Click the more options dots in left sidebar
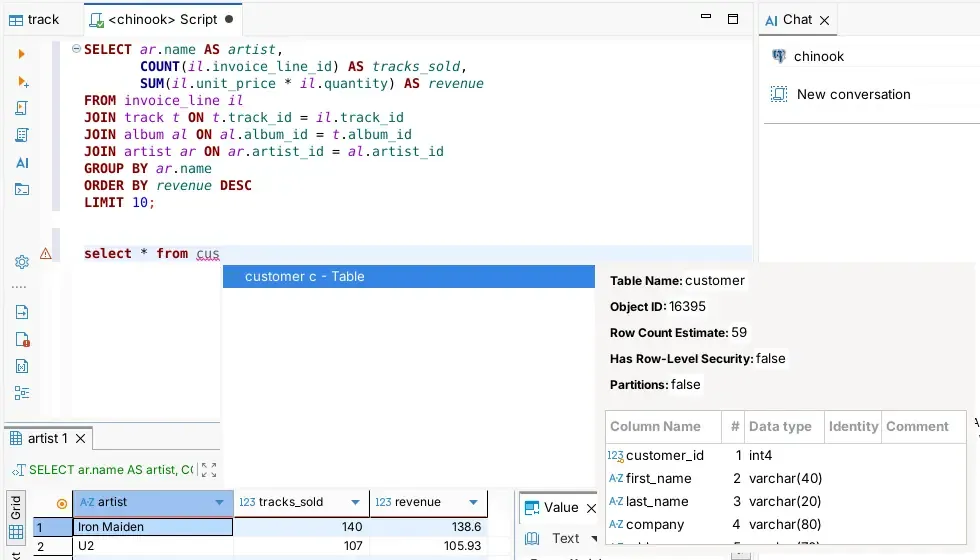Image resolution: width=980 pixels, height=560 pixels. [19, 287]
